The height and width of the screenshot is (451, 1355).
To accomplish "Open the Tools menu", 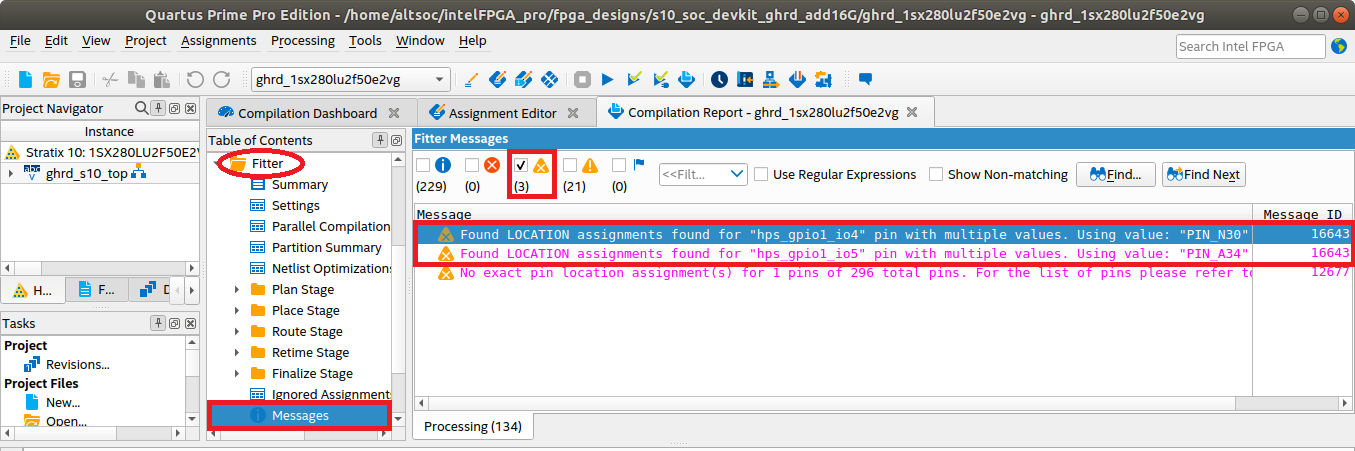I will [365, 40].
